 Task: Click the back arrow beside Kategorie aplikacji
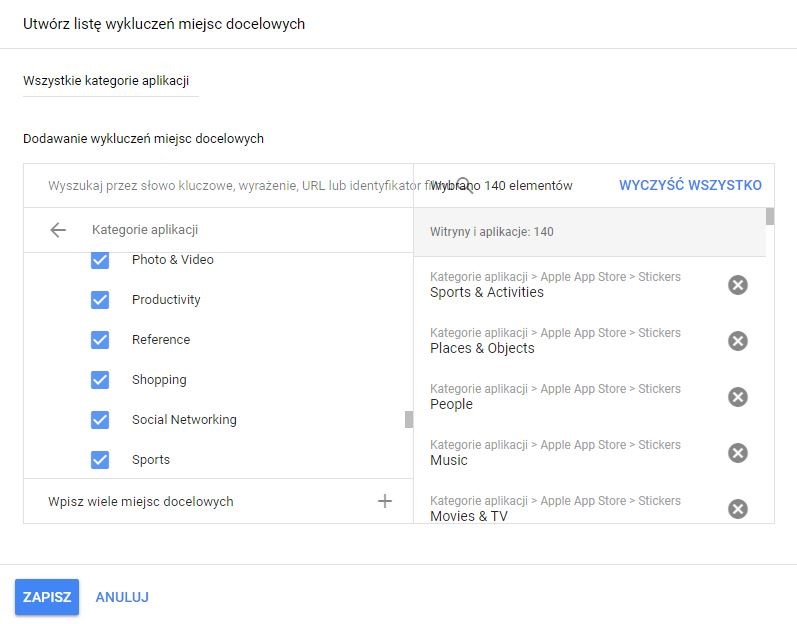click(58, 230)
